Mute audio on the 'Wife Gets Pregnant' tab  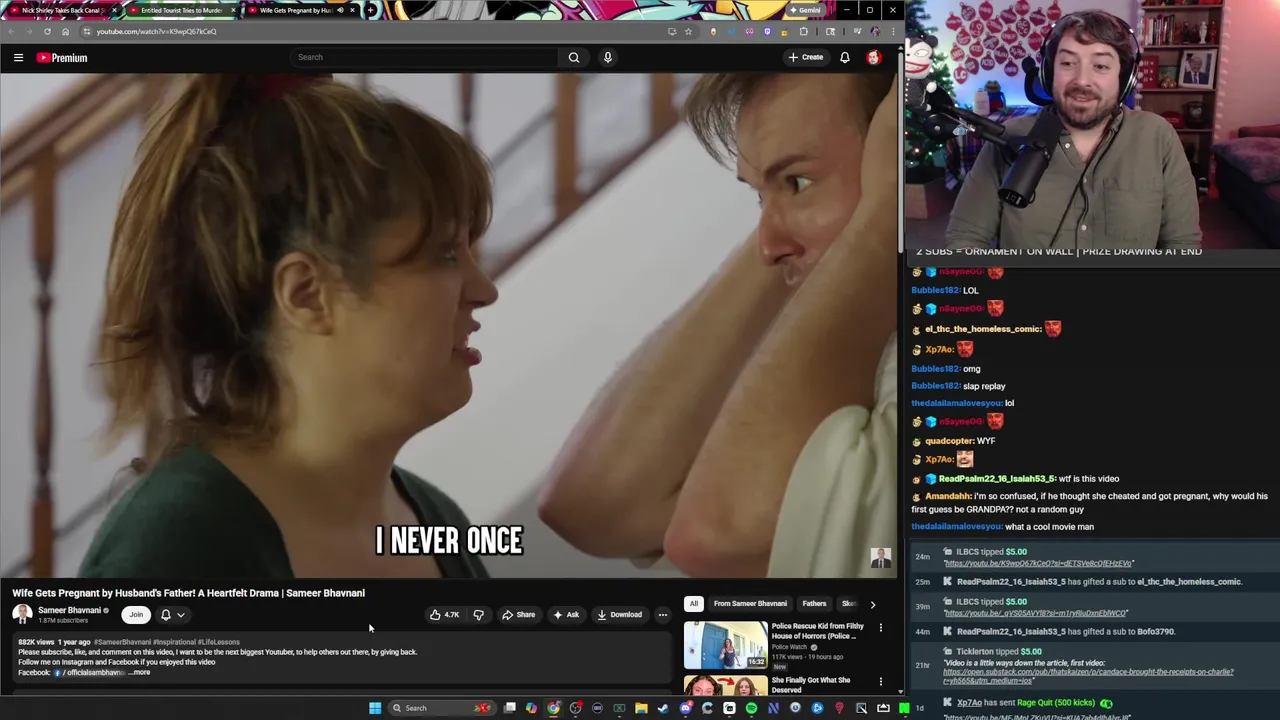click(x=340, y=10)
